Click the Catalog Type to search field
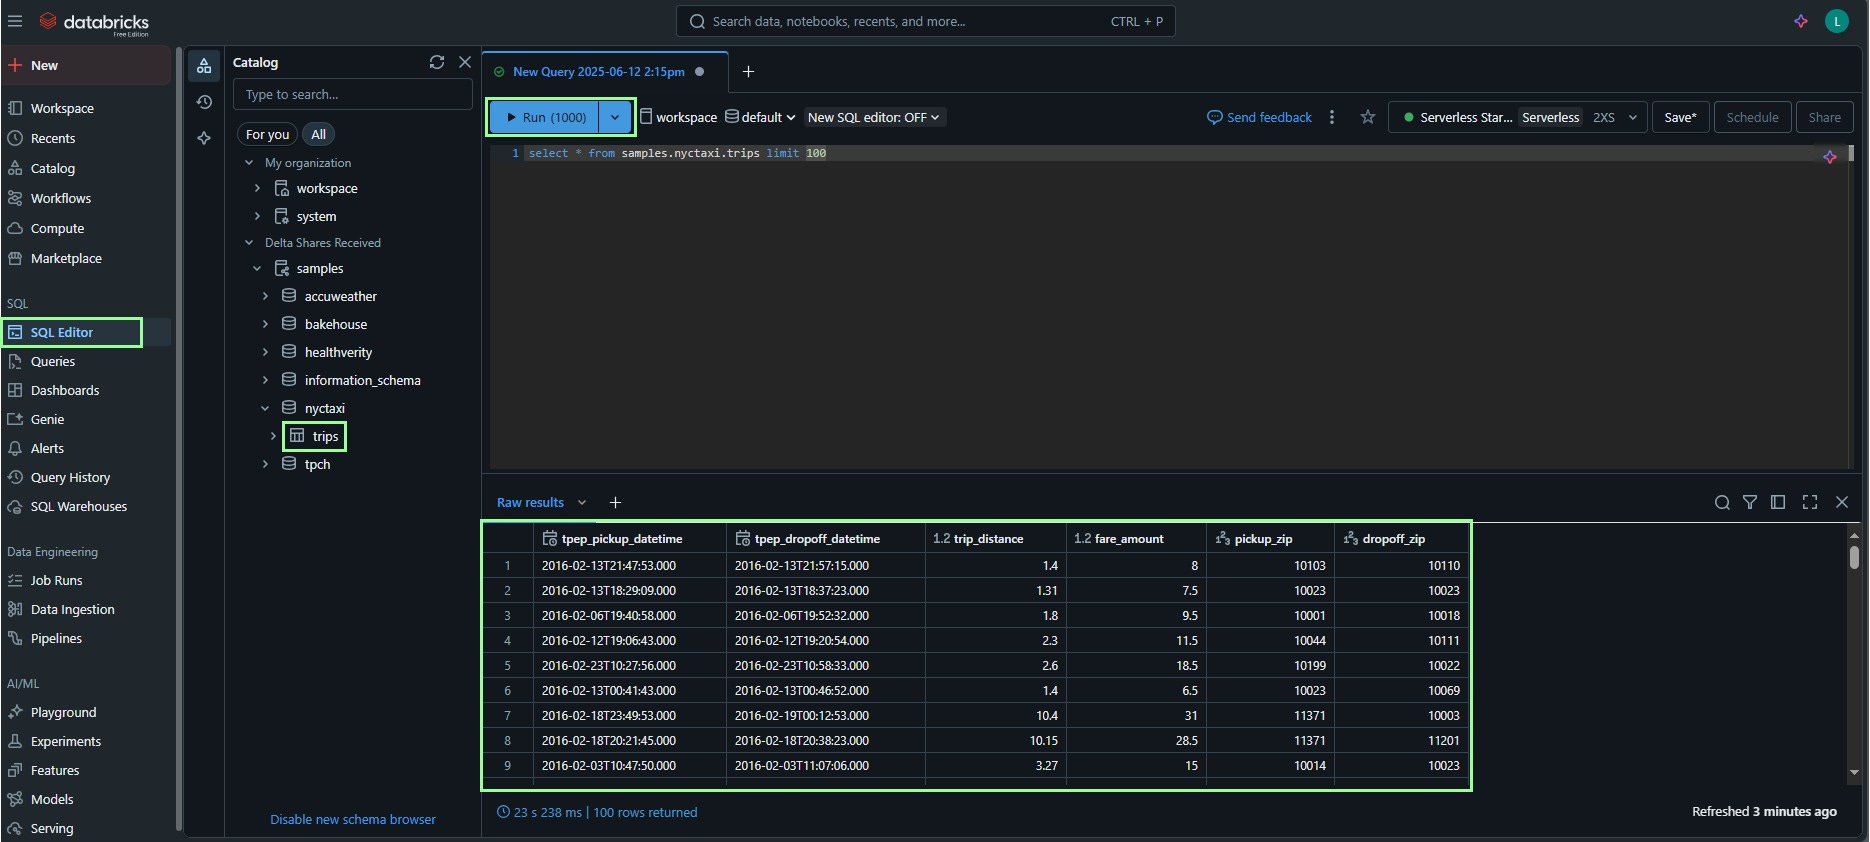This screenshot has width=1870, height=842. click(x=352, y=94)
